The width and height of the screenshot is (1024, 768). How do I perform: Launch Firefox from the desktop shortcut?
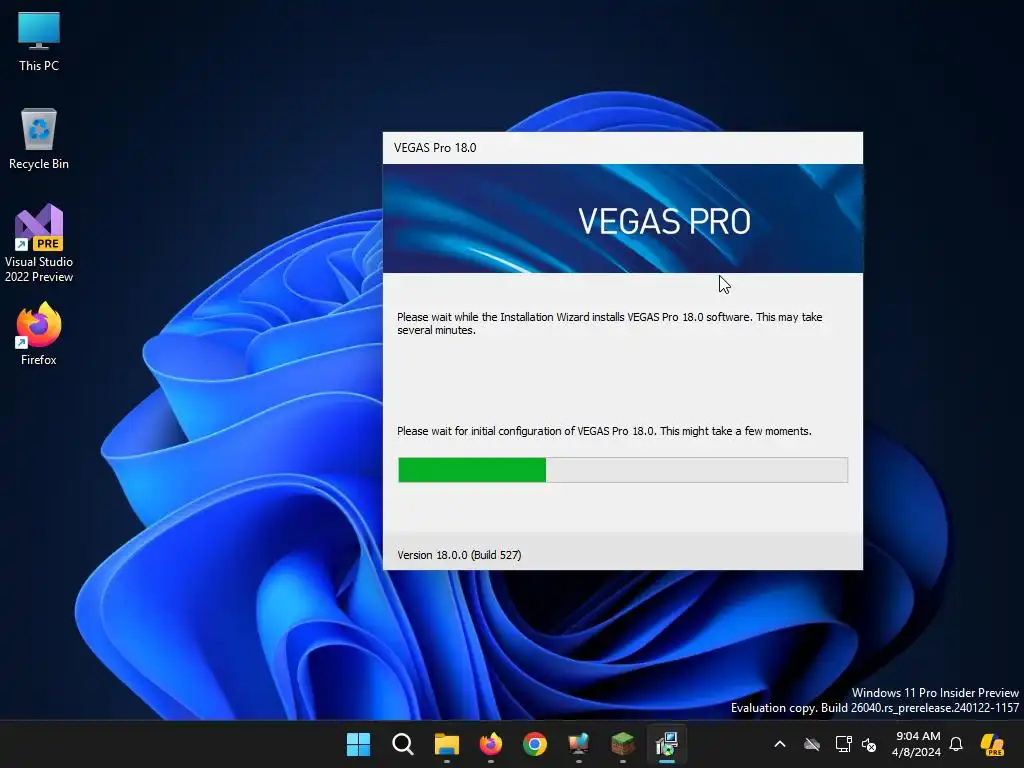pyautogui.click(x=39, y=334)
